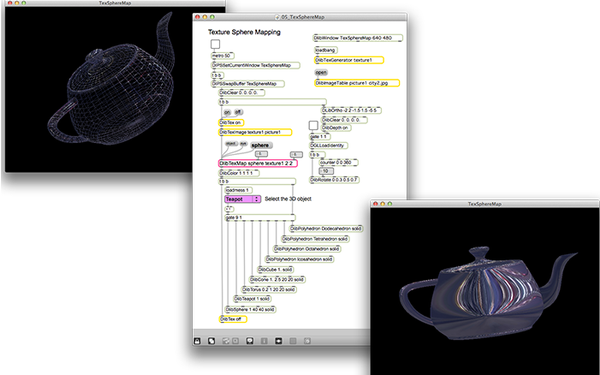Select the DGLLoadIdentity object
The width and height of the screenshot is (600, 375).
point(329,145)
